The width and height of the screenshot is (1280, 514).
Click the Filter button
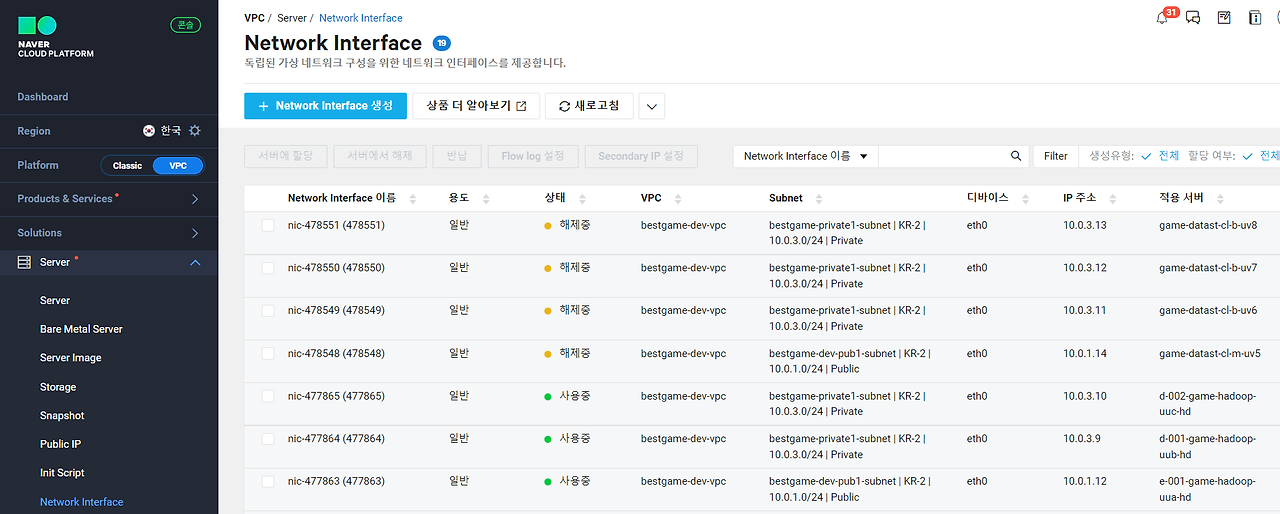tap(1055, 156)
